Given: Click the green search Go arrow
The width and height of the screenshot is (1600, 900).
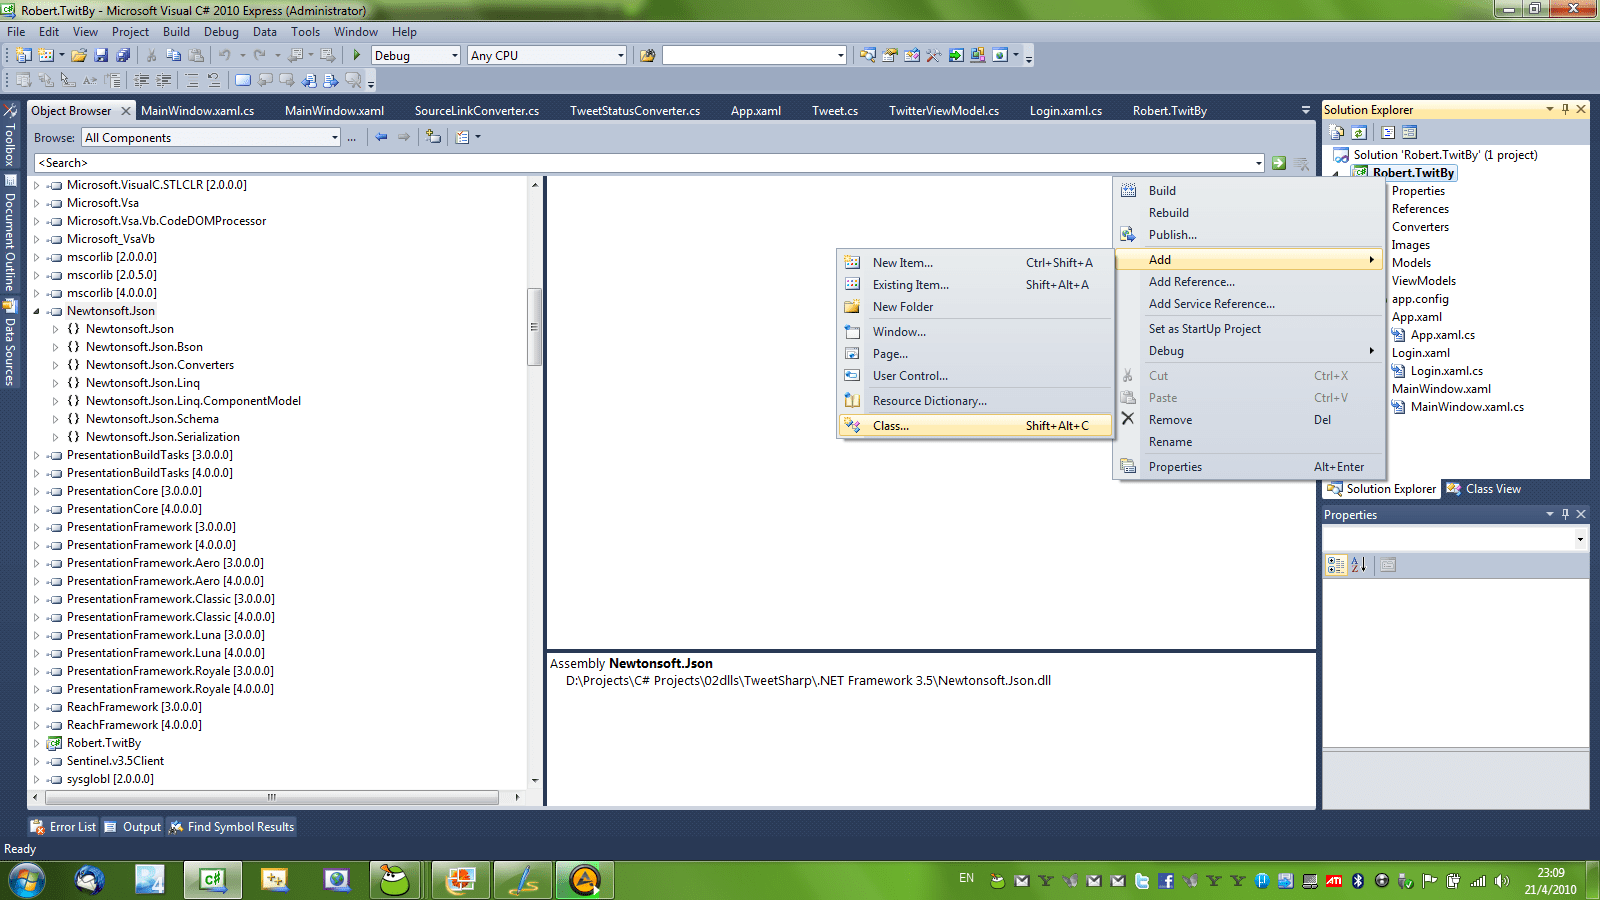Looking at the screenshot, I should pos(1280,162).
